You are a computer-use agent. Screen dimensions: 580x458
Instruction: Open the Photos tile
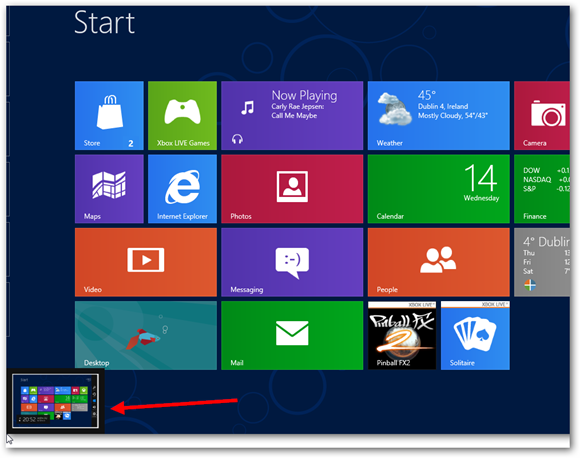tap(292, 189)
